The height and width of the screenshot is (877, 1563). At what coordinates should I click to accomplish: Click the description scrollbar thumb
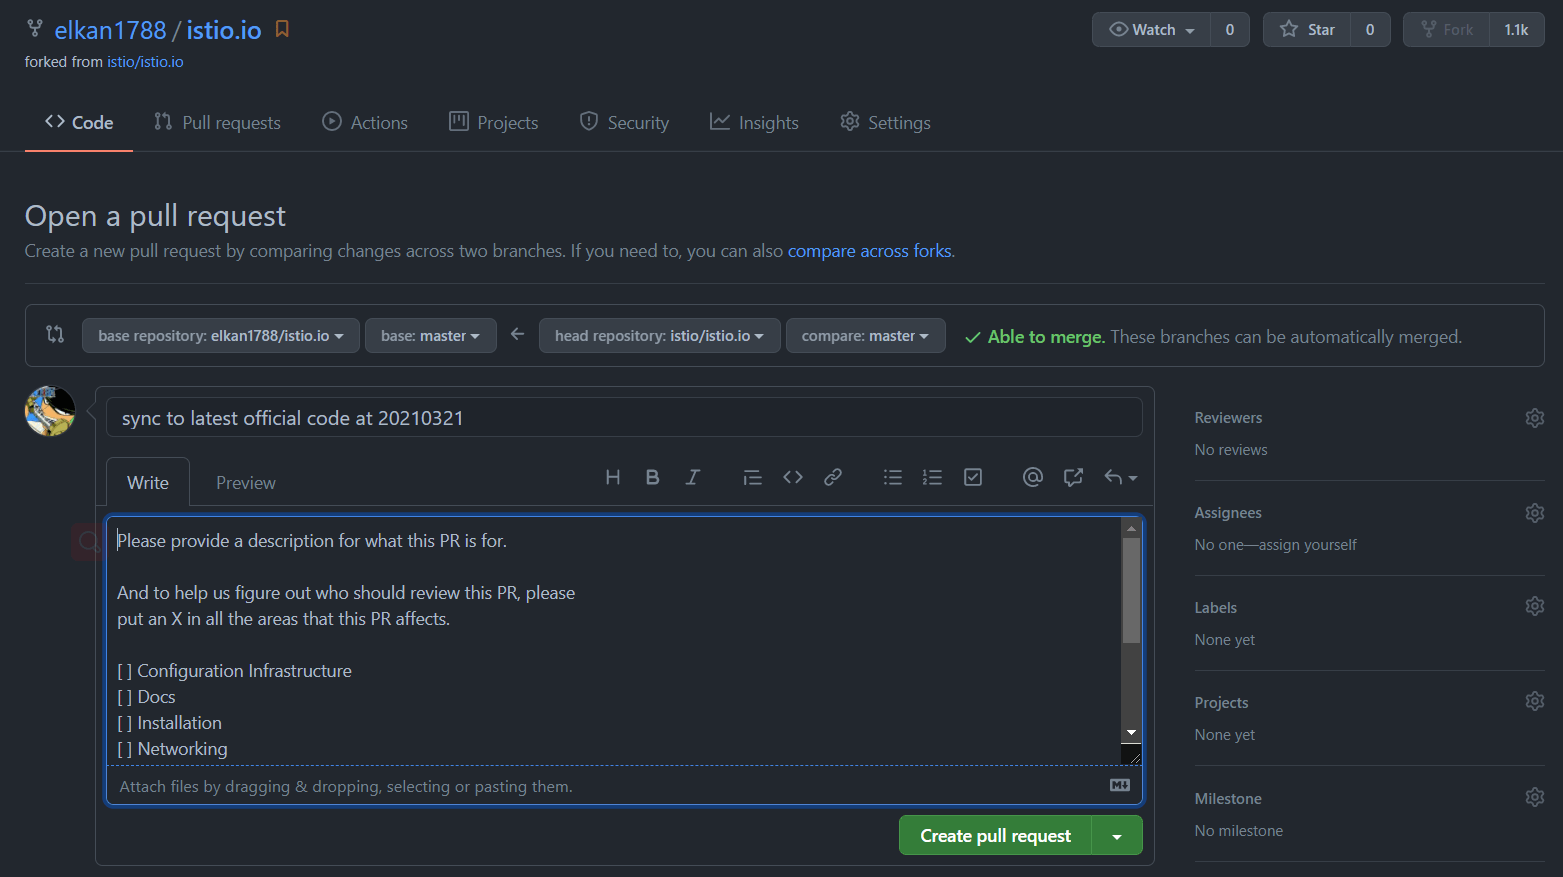click(x=1131, y=590)
